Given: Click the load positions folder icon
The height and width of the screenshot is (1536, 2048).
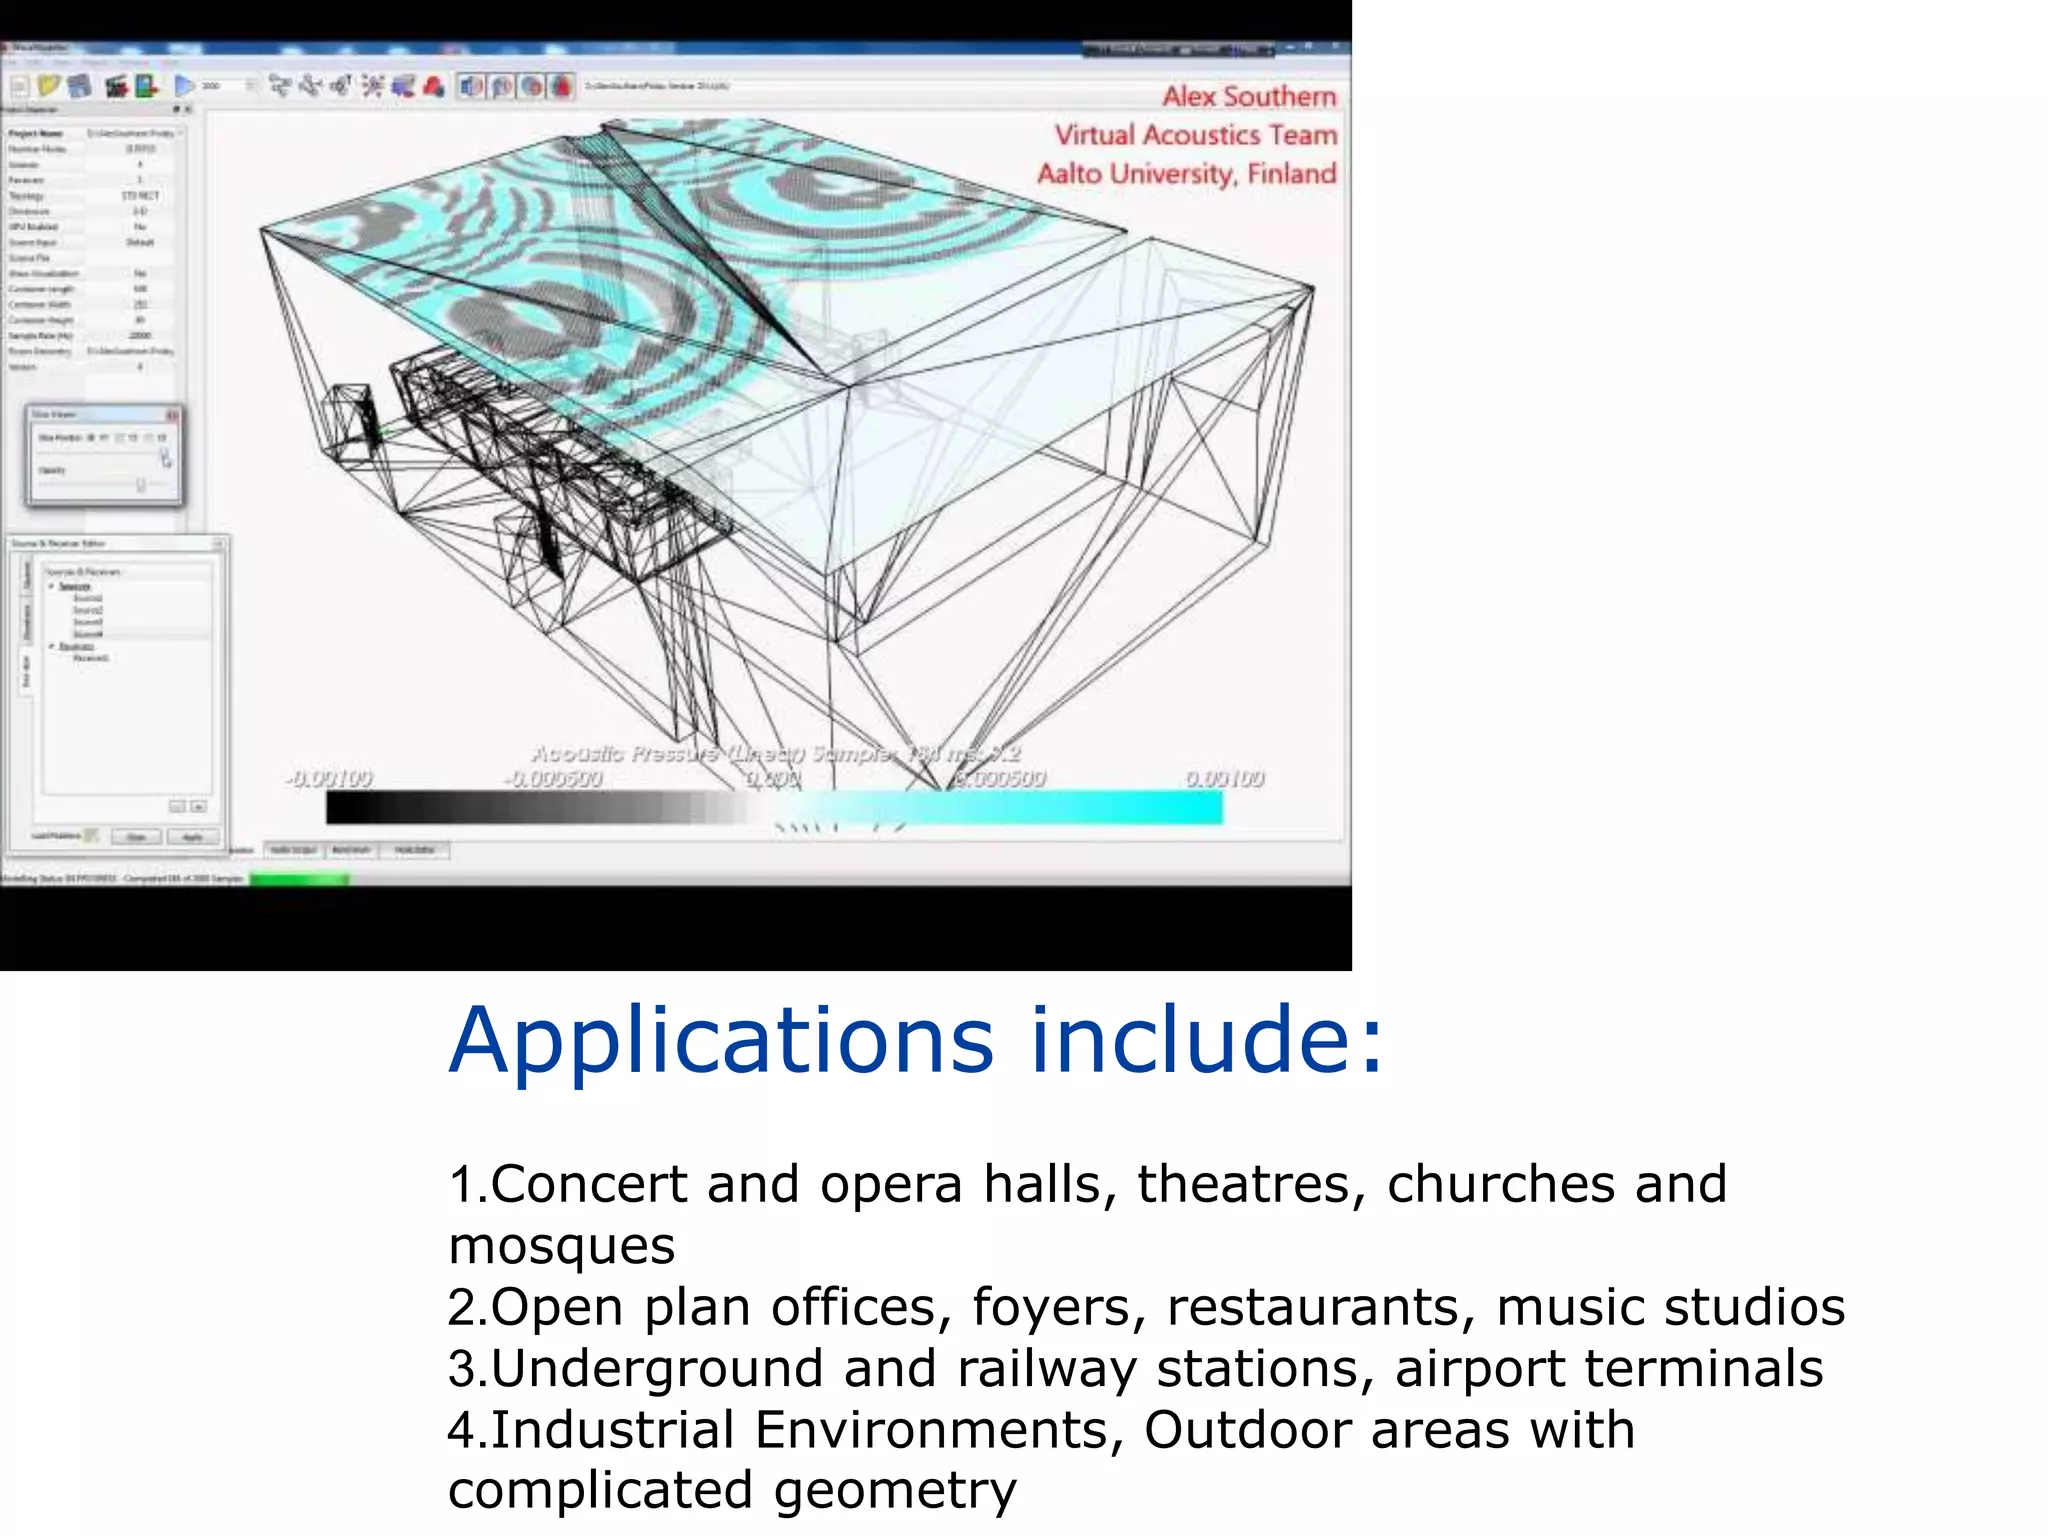Looking at the screenshot, I should [x=91, y=835].
